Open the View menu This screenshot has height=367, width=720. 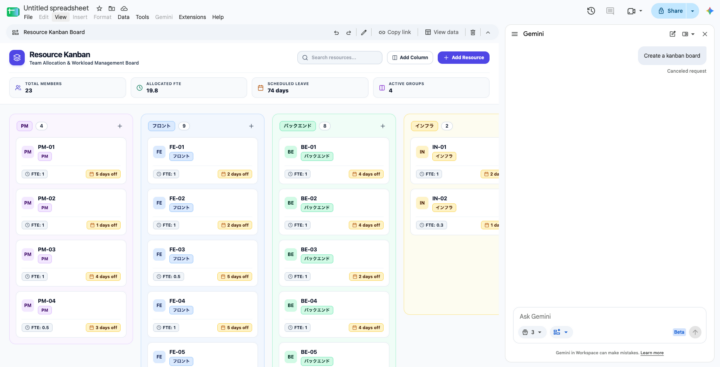(61, 17)
